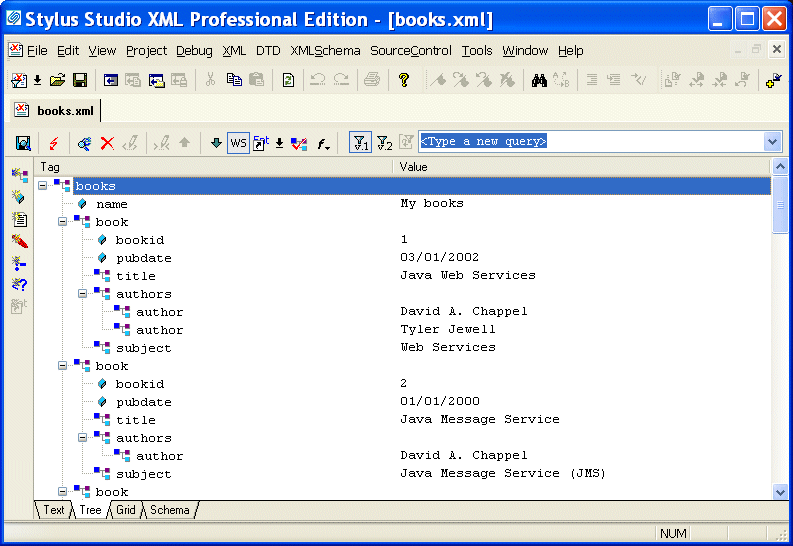The height and width of the screenshot is (546, 793).
Task: Click the Save disk icon in toolbar
Action: (79, 81)
